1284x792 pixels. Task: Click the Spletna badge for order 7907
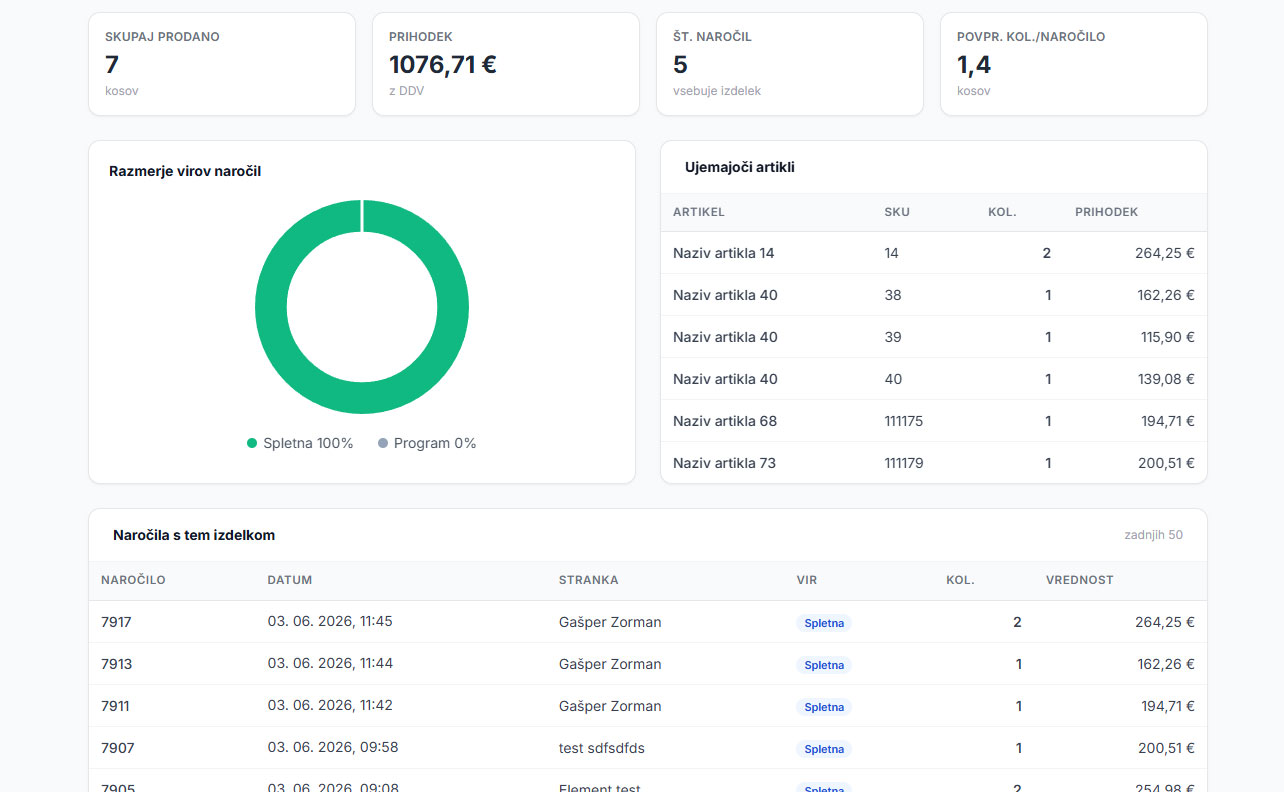(x=824, y=749)
